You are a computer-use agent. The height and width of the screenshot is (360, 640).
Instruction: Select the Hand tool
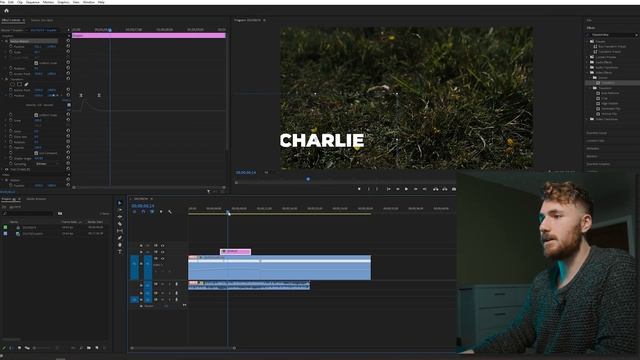[120, 245]
